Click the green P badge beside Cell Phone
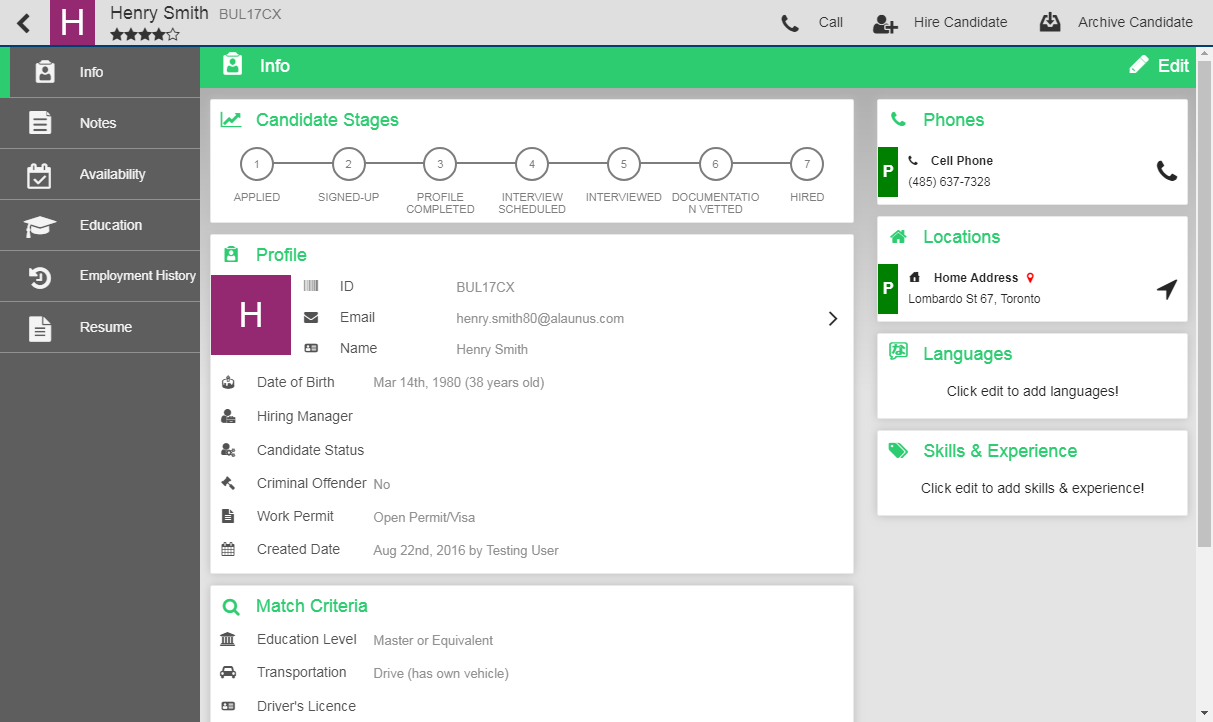The width and height of the screenshot is (1213, 722). pyautogui.click(x=887, y=172)
